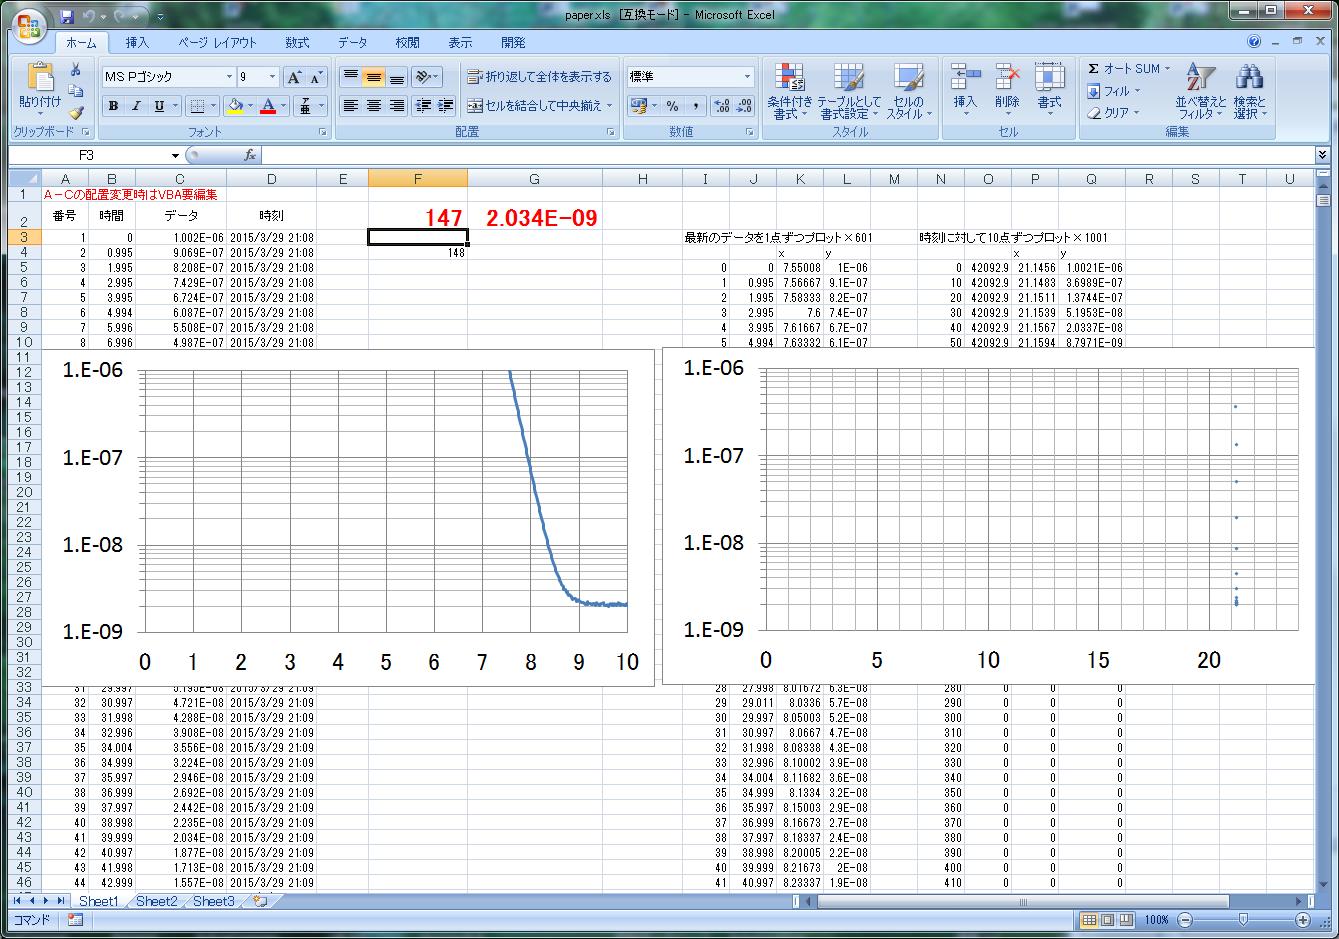Click the fill color paint bucket

(235, 106)
